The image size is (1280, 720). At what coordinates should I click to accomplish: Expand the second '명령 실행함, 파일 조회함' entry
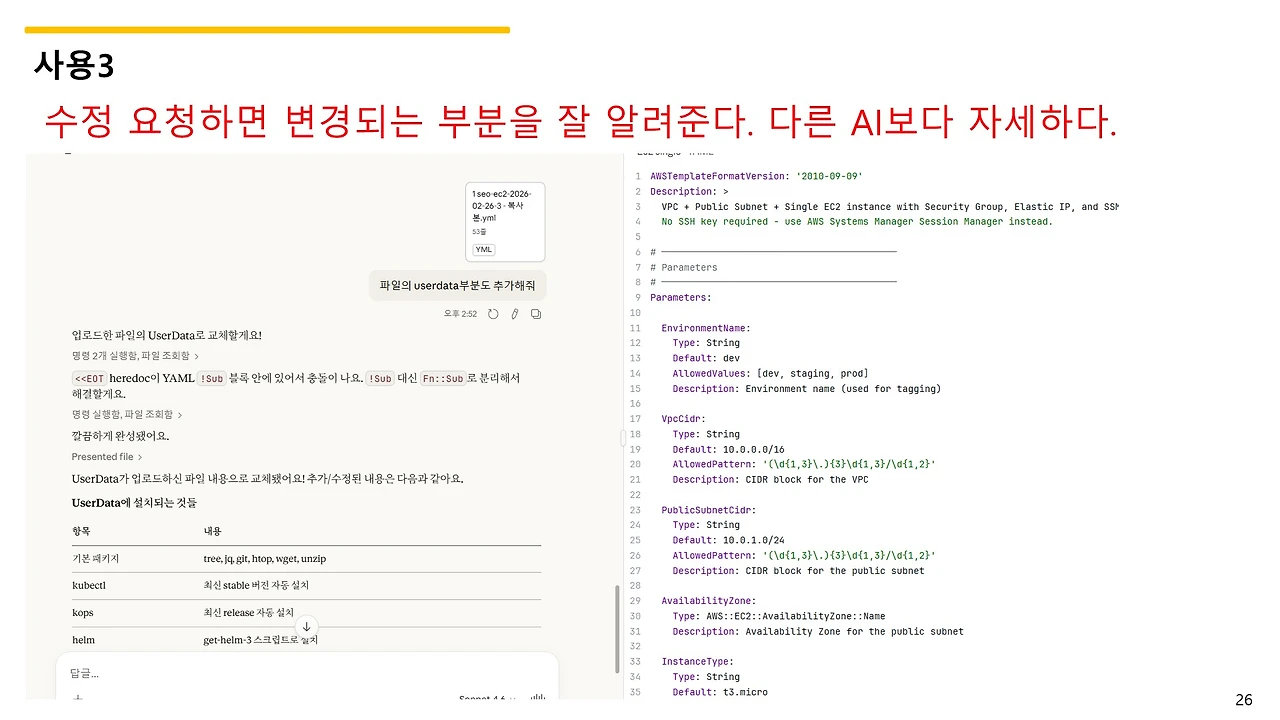[x=125, y=414]
